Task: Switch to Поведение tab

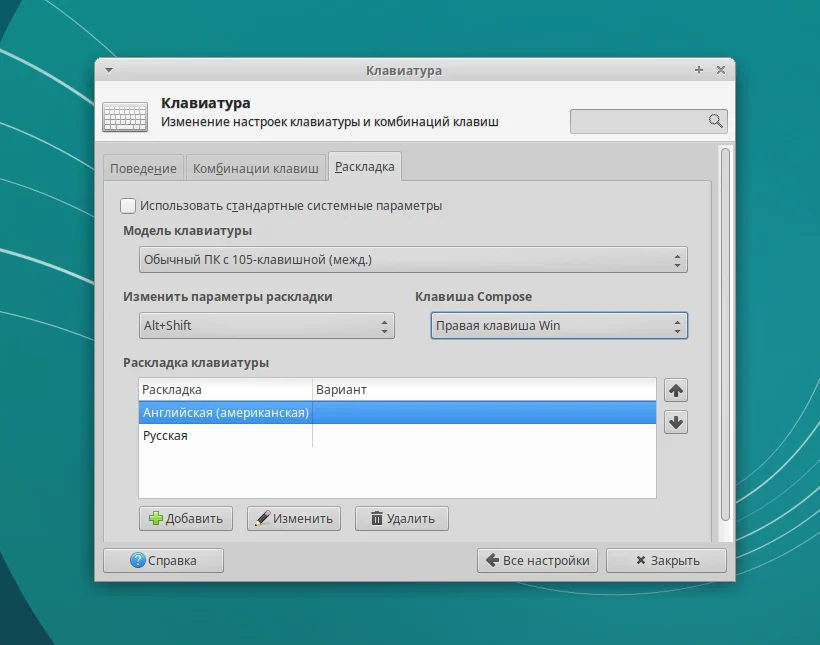Action: pyautogui.click(x=143, y=168)
